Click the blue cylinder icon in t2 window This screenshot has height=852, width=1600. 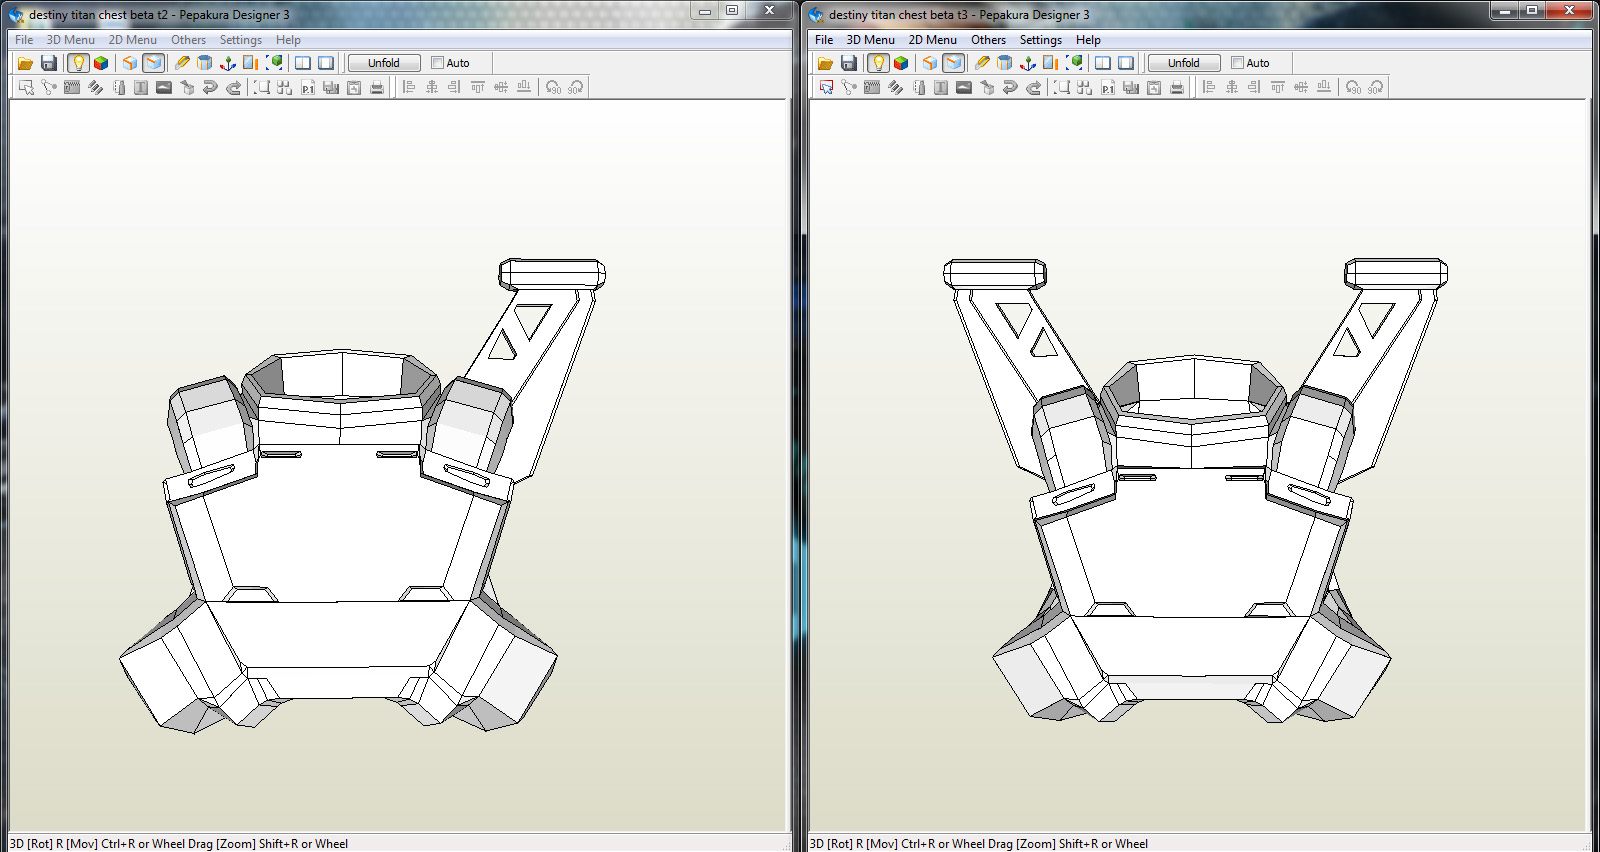click(x=205, y=63)
